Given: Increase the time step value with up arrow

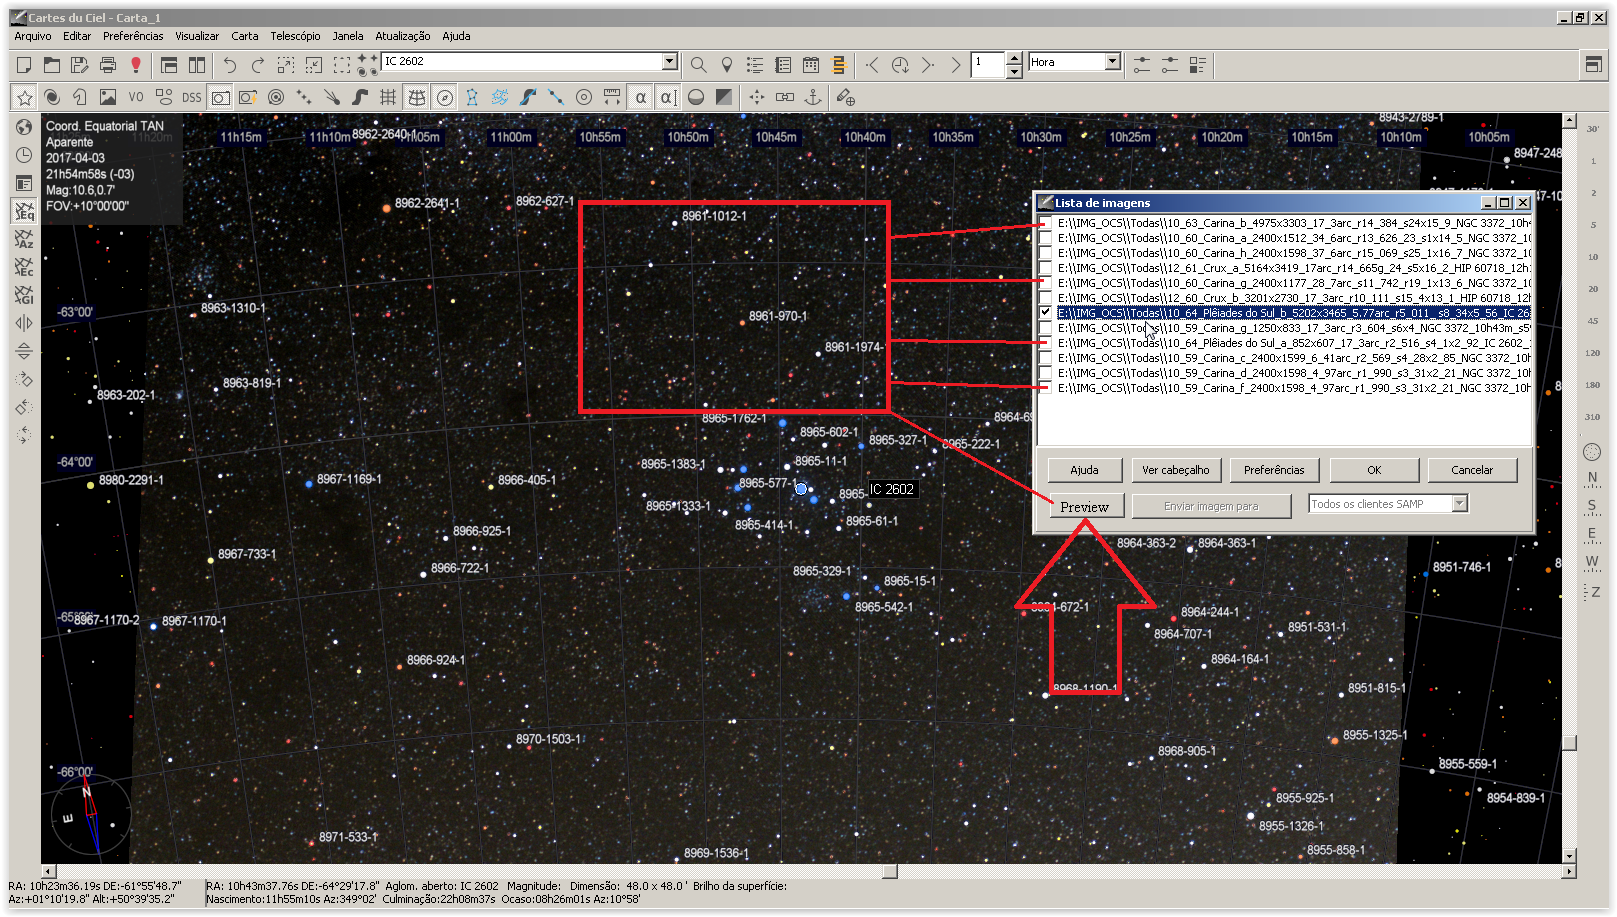Looking at the screenshot, I should tap(1014, 57).
